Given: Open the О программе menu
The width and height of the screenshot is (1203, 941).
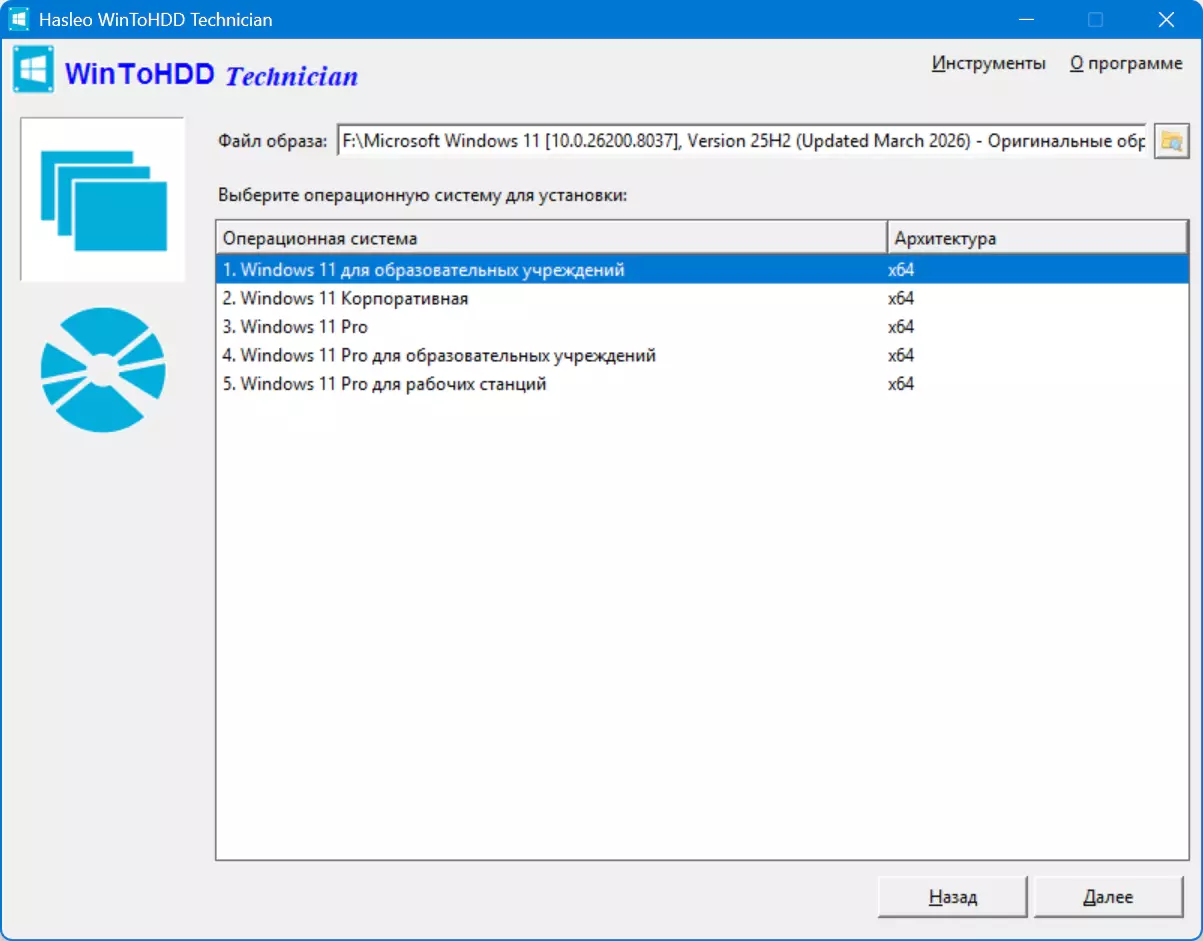Looking at the screenshot, I should 1126,63.
